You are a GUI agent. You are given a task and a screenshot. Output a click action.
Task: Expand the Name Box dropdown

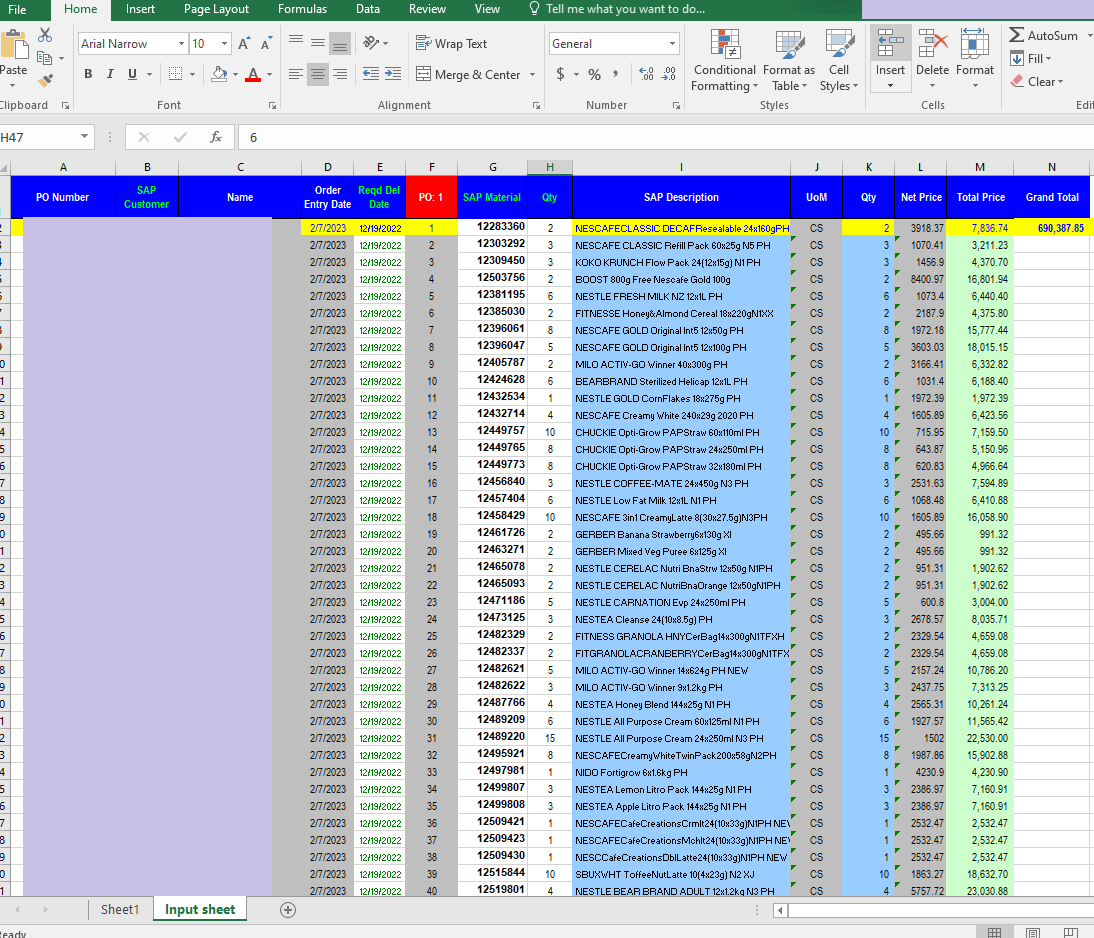point(84,137)
